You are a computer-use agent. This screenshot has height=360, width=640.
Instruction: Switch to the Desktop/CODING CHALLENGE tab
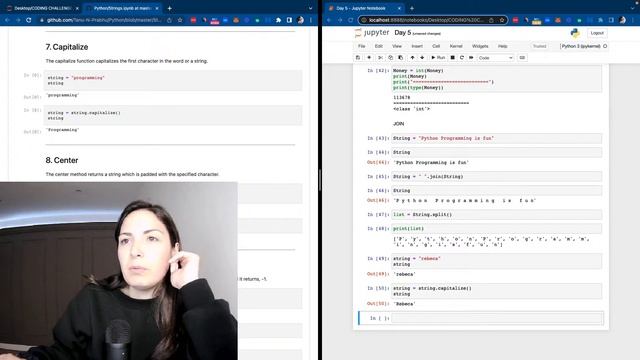[42, 8]
